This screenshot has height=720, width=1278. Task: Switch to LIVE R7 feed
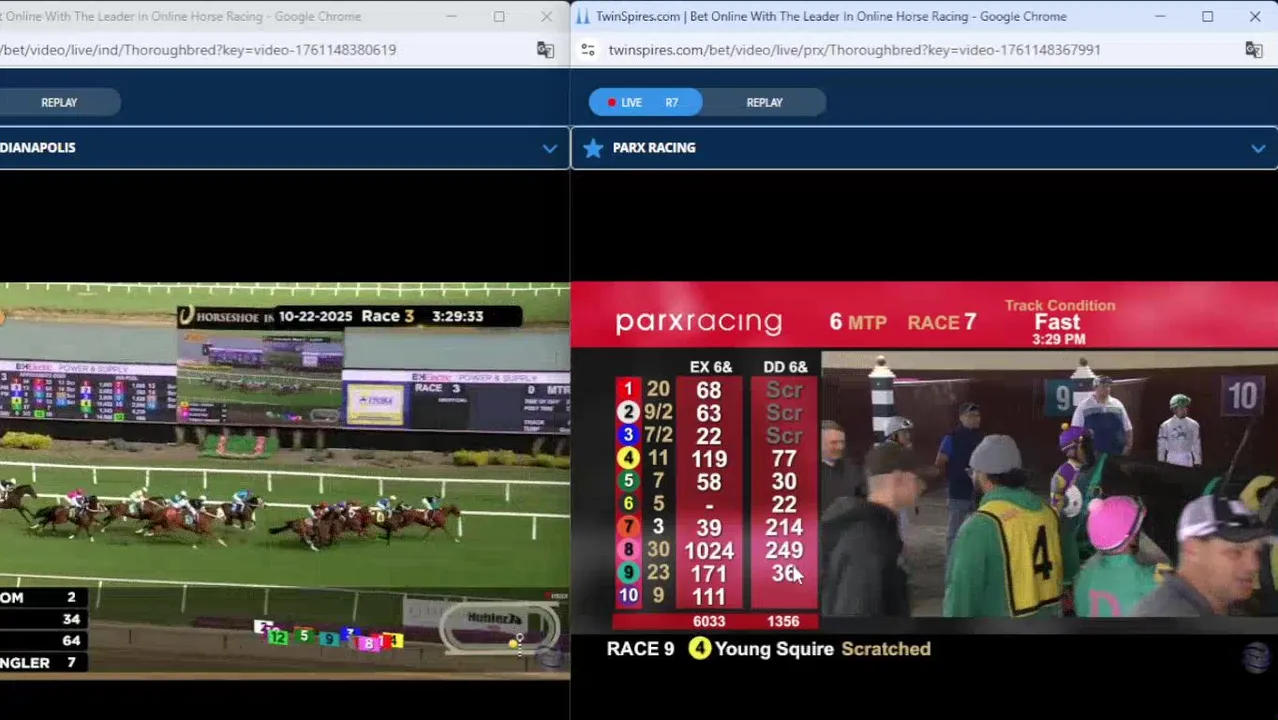click(x=645, y=102)
